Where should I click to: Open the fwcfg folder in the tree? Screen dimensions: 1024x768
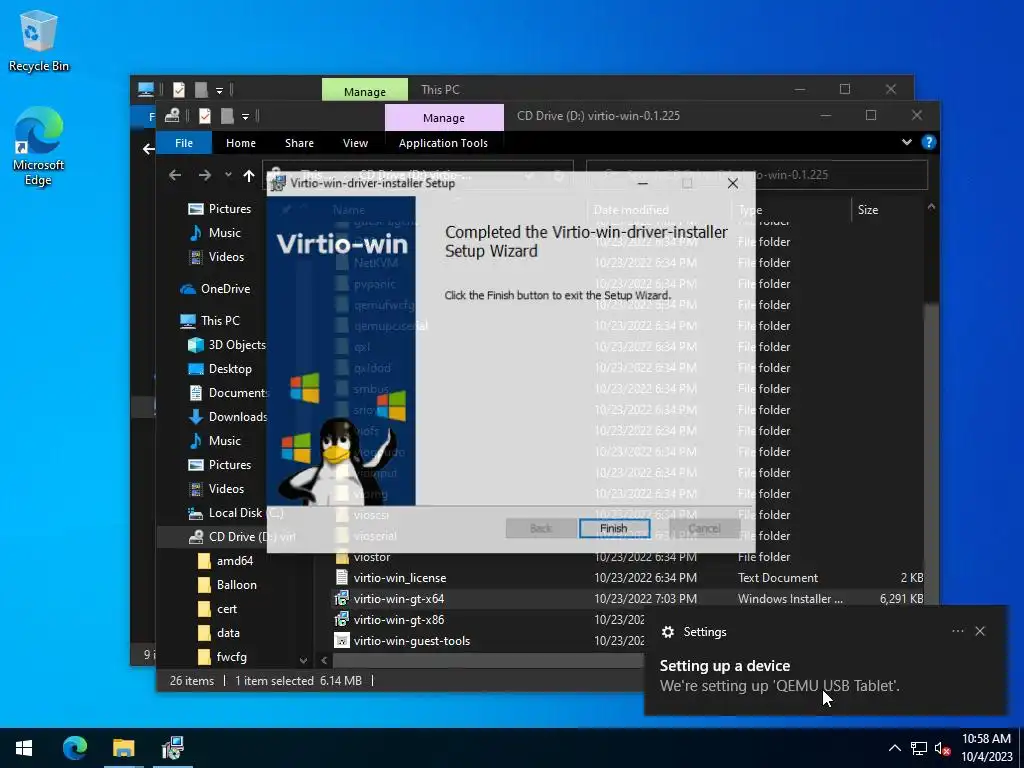[x=222, y=657]
